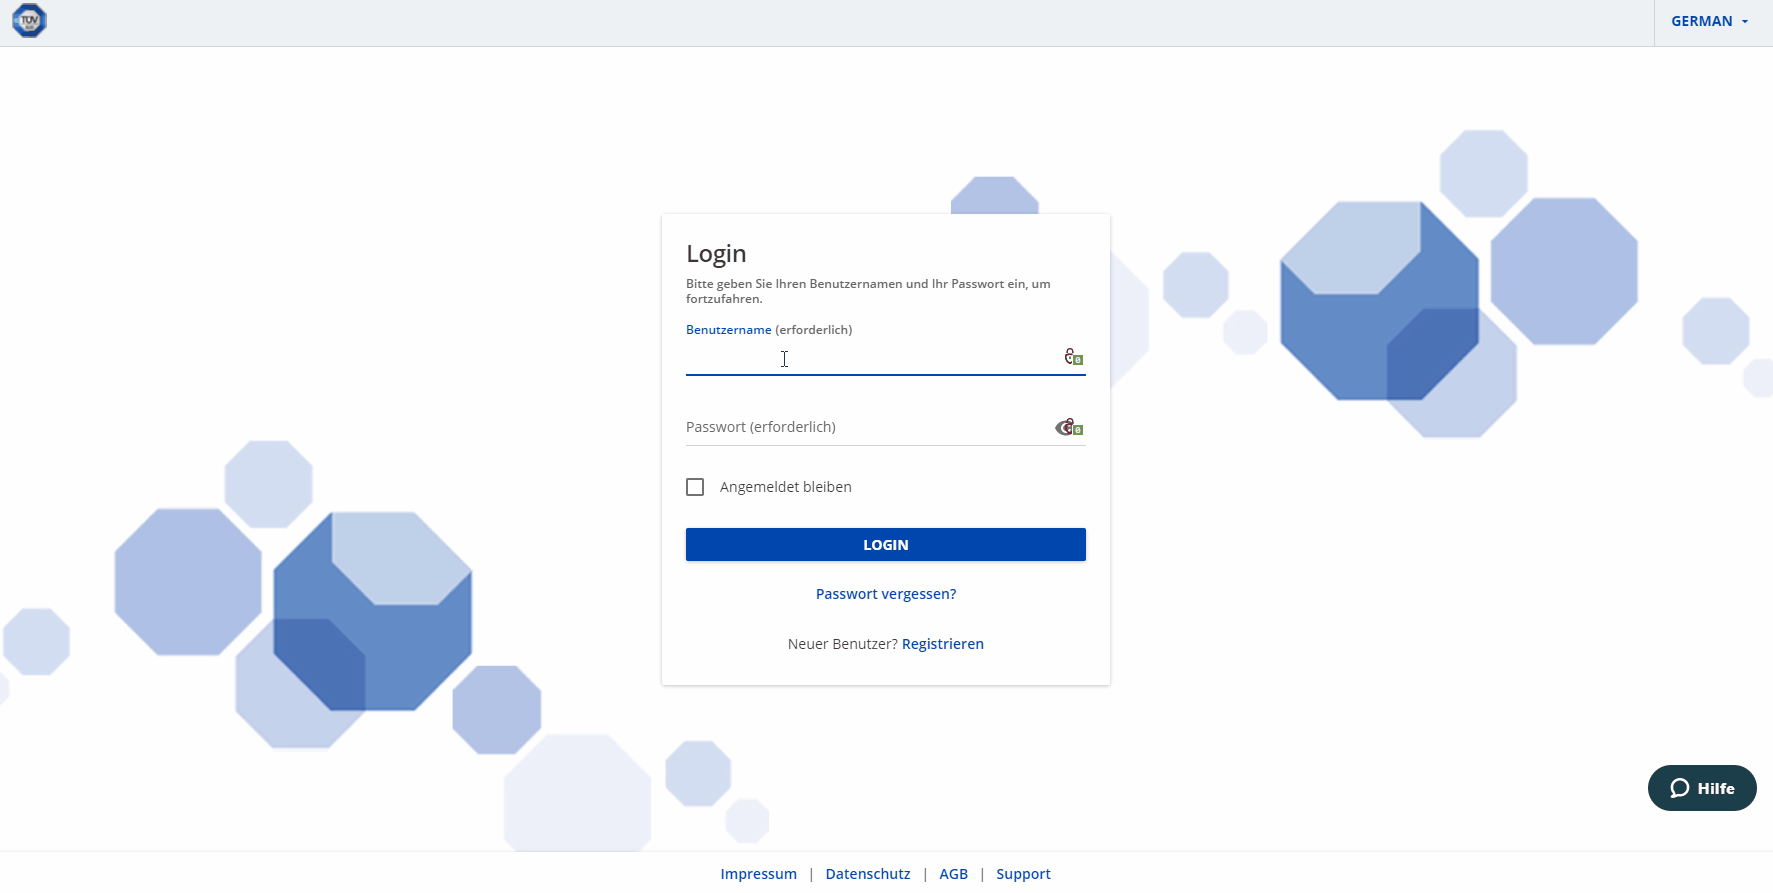
Task: Click the caret arrow next to GERMAN
Action: pyautogui.click(x=1745, y=22)
